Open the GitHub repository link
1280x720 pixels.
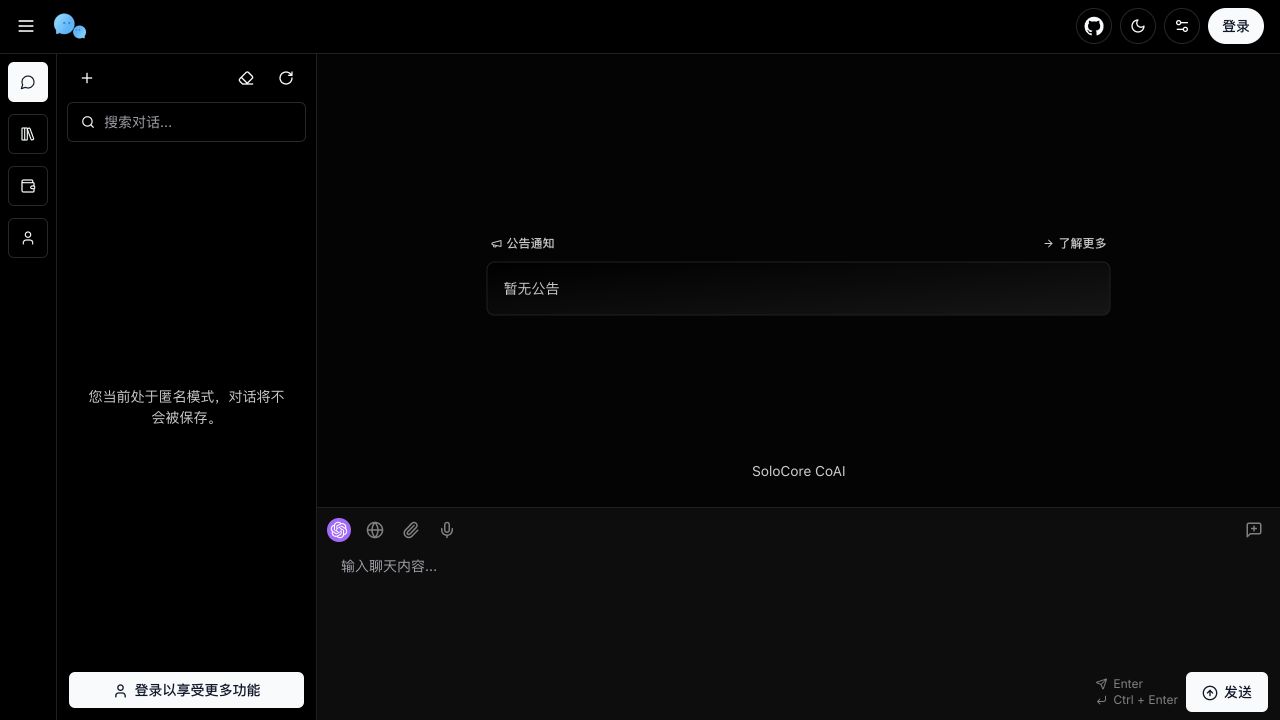click(x=1094, y=26)
